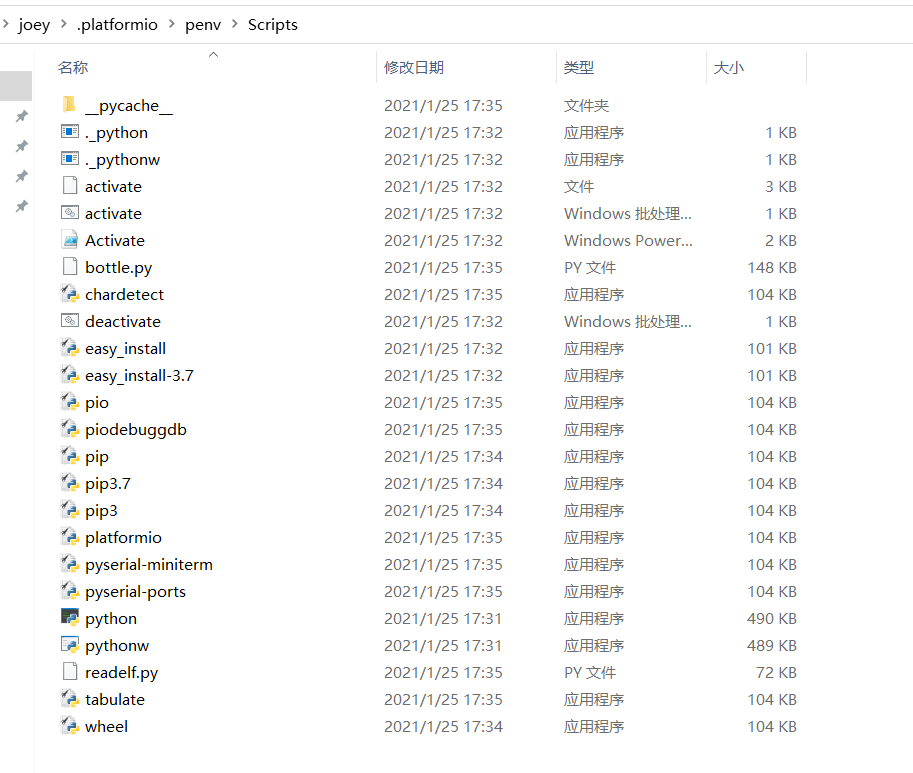Viewport: 913px width, 773px height.
Task: Click the pyserial-miniterm icon
Action: (x=69, y=563)
